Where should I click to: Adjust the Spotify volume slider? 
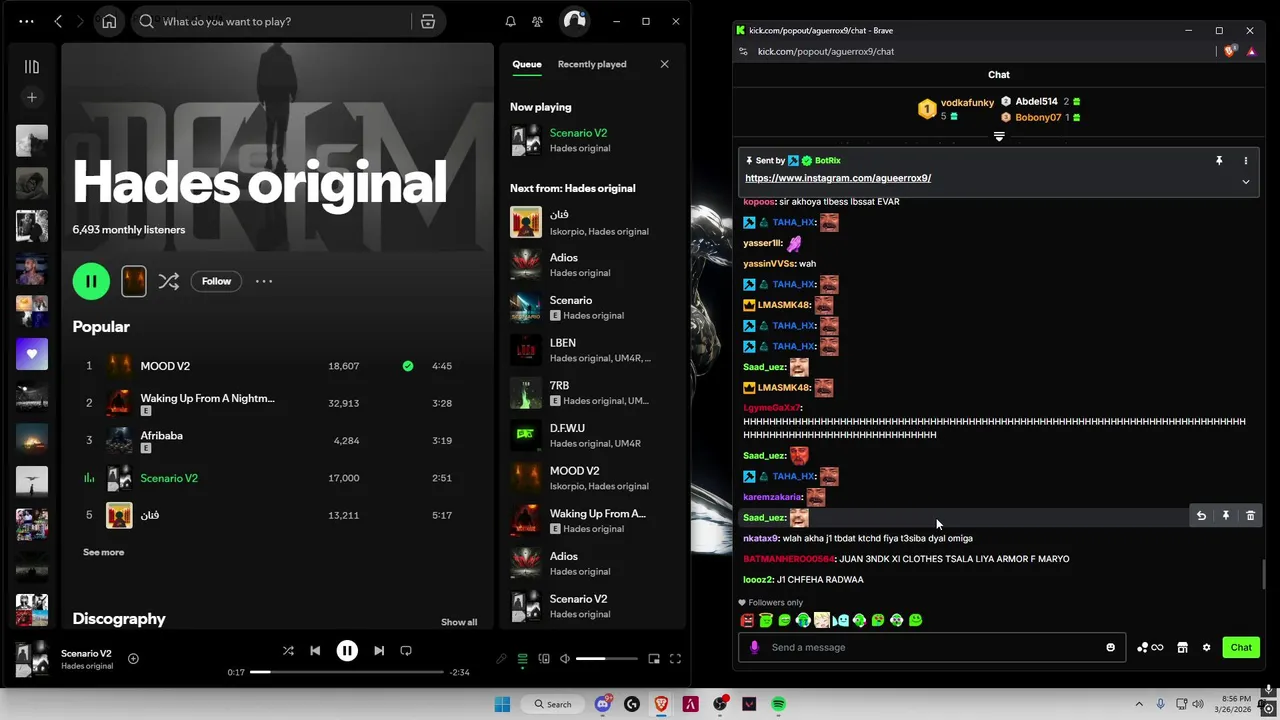point(606,659)
